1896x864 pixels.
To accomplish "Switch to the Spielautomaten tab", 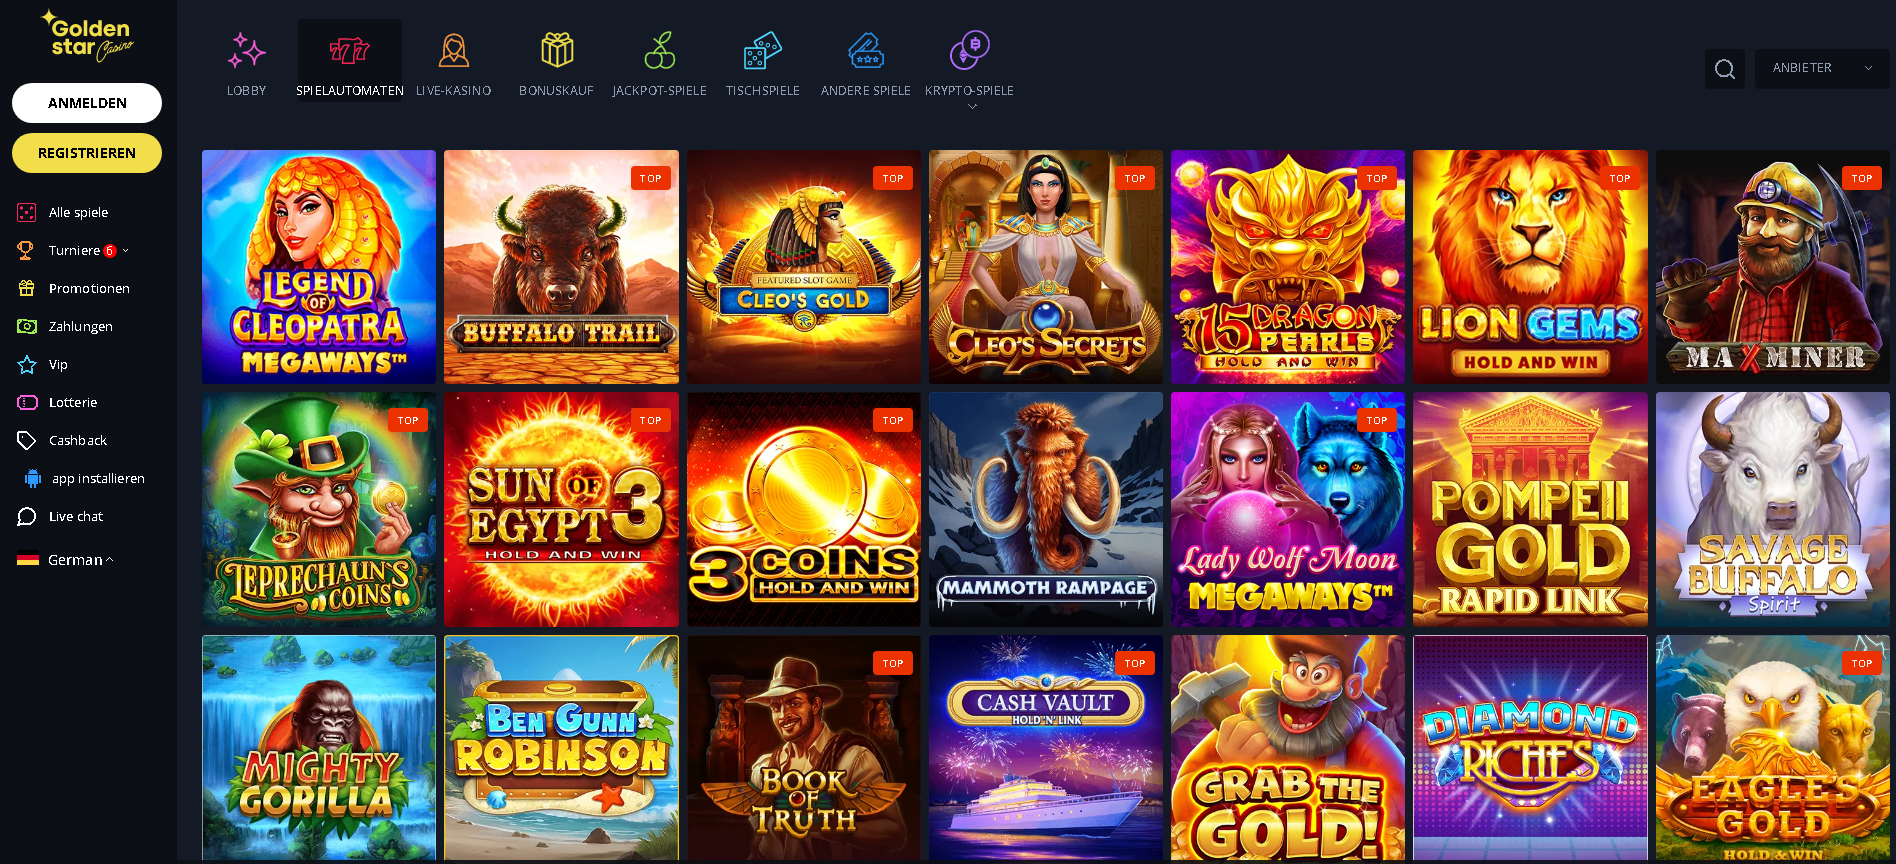I will tap(350, 62).
